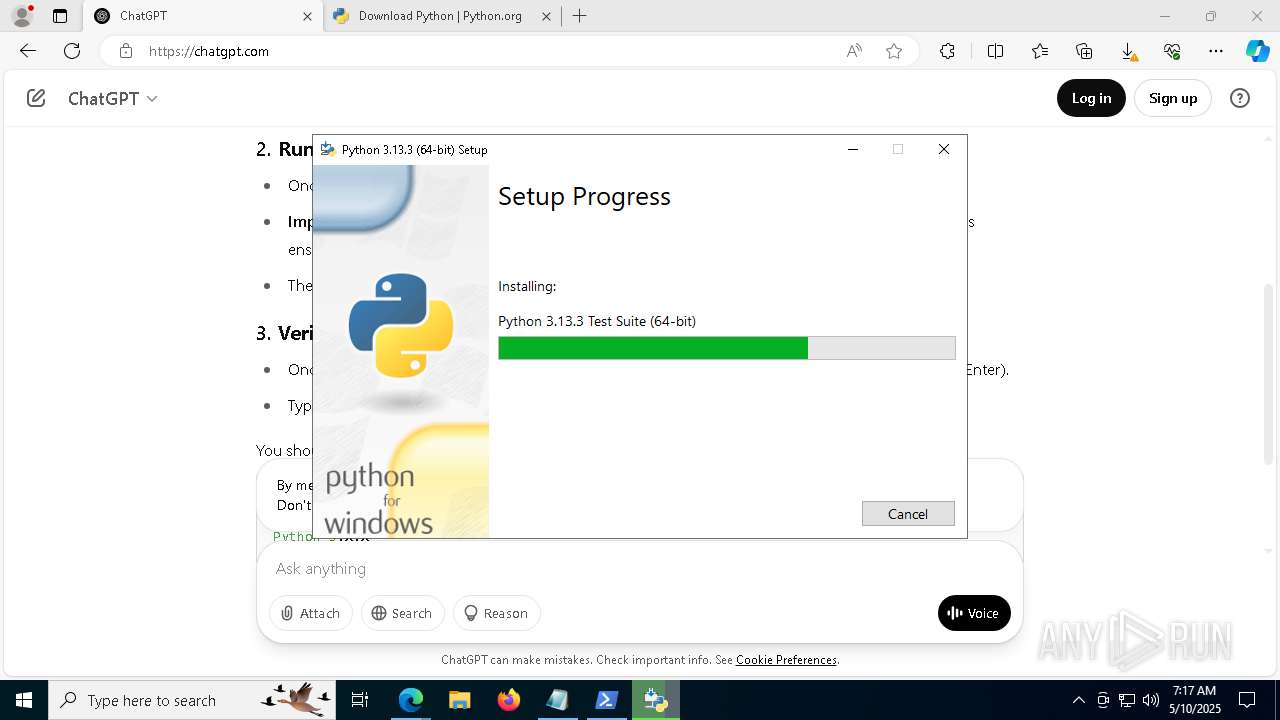This screenshot has width=1280, height=720.
Task: Open Cookie Preferences link
Action: click(786, 660)
